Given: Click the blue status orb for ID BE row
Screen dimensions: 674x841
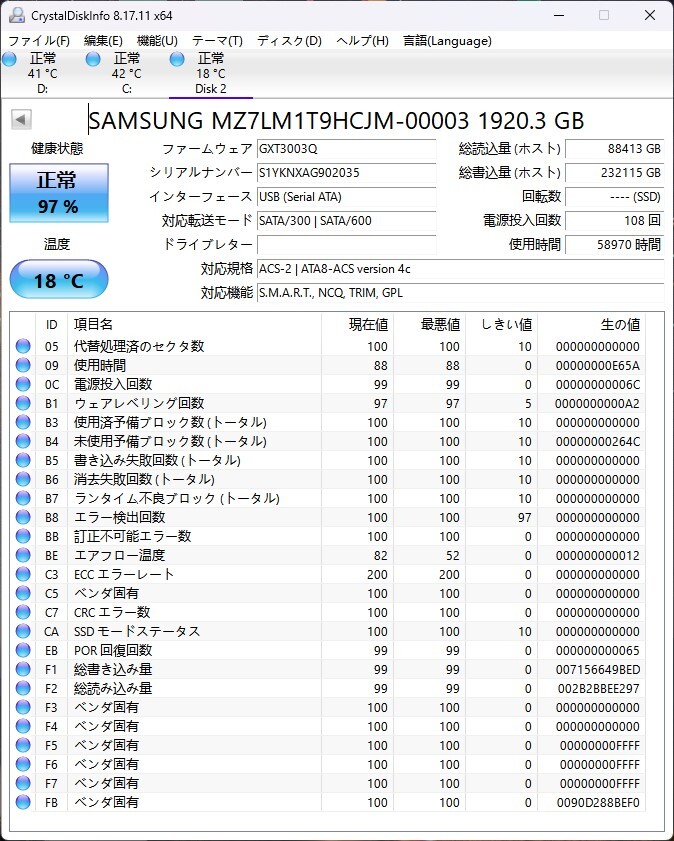Looking at the screenshot, I should [23, 555].
